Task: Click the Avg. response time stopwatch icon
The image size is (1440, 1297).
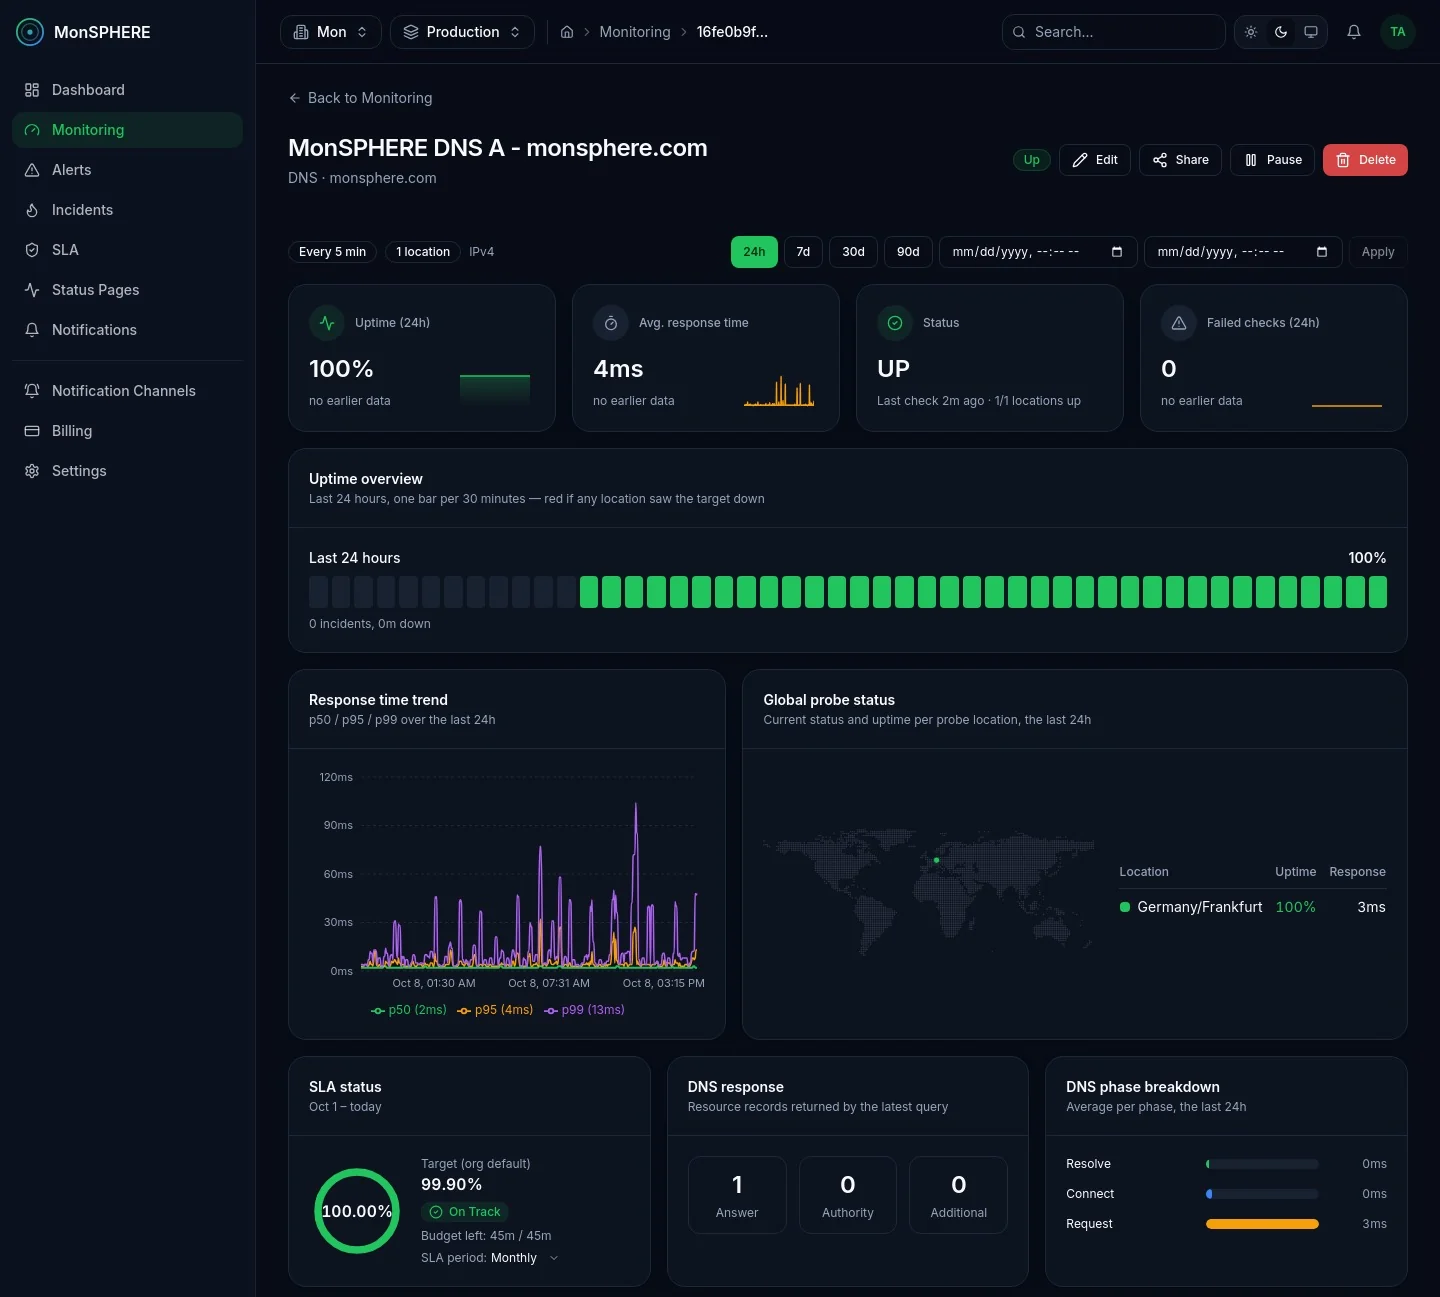Action: [611, 323]
